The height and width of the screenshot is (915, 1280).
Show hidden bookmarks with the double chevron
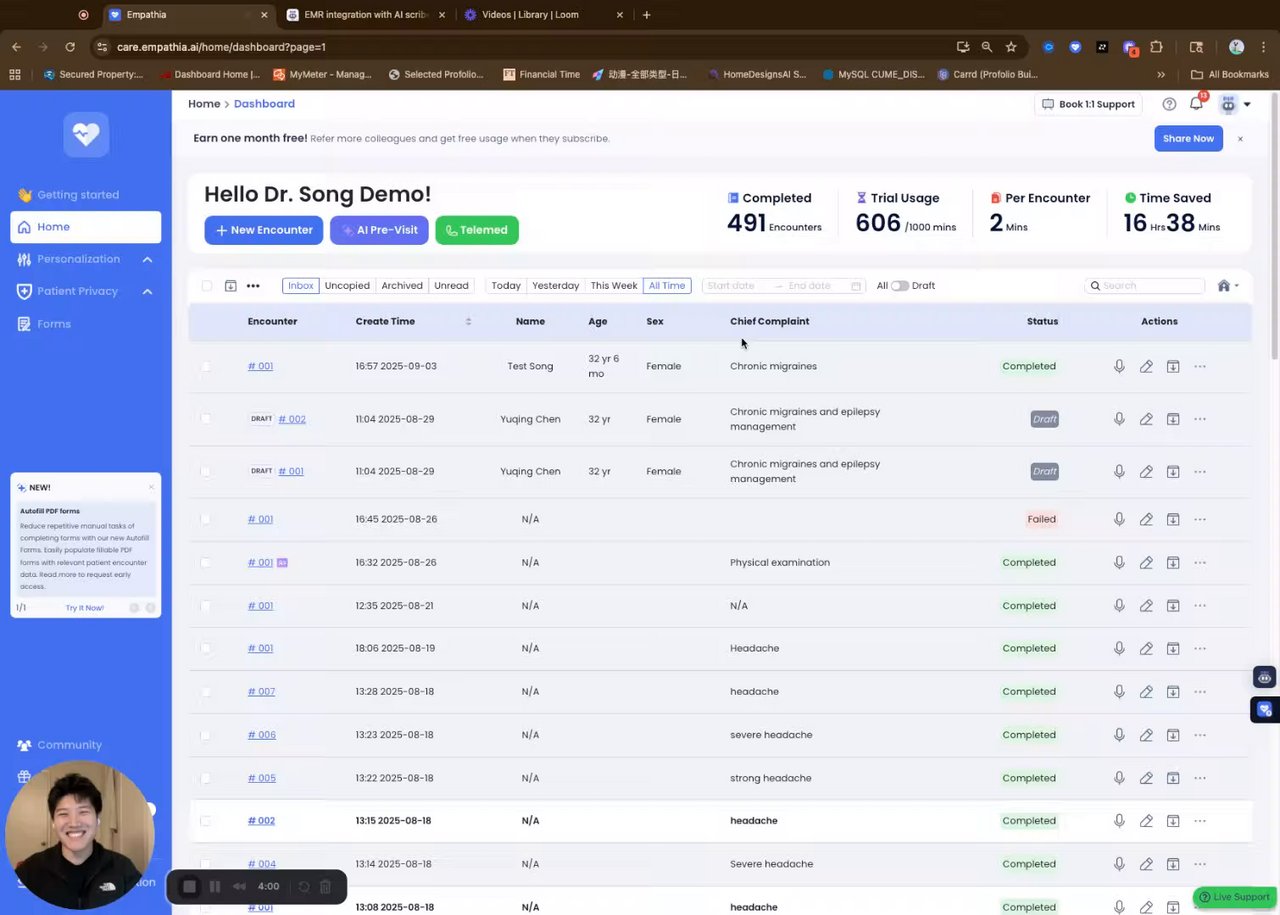pyautogui.click(x=1161, y=74)
